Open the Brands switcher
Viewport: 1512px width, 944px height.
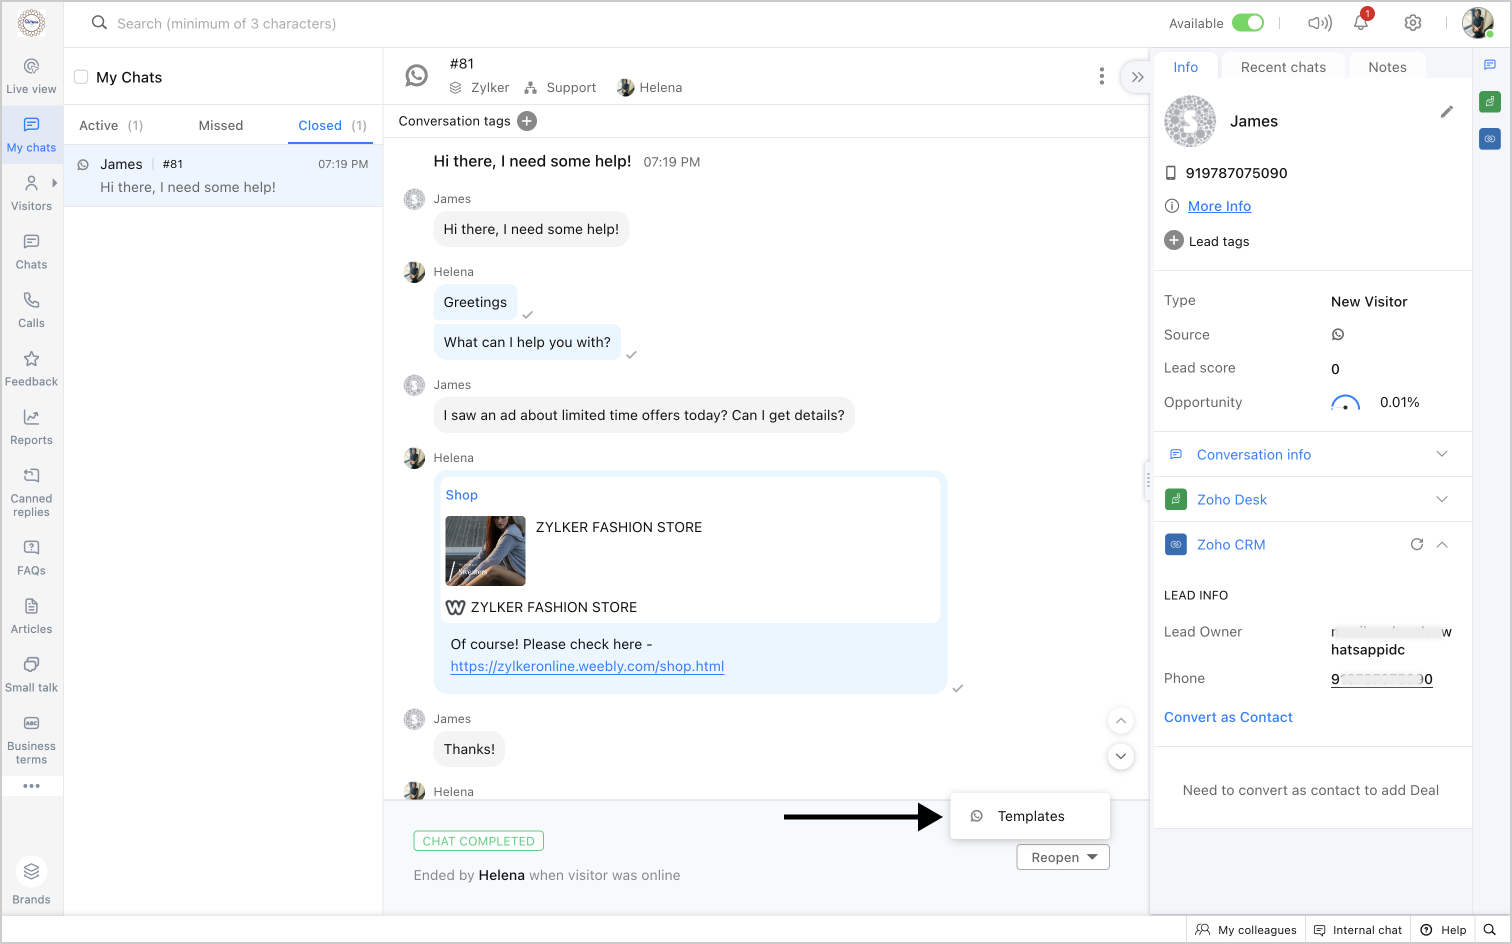(x=31, y=883)
